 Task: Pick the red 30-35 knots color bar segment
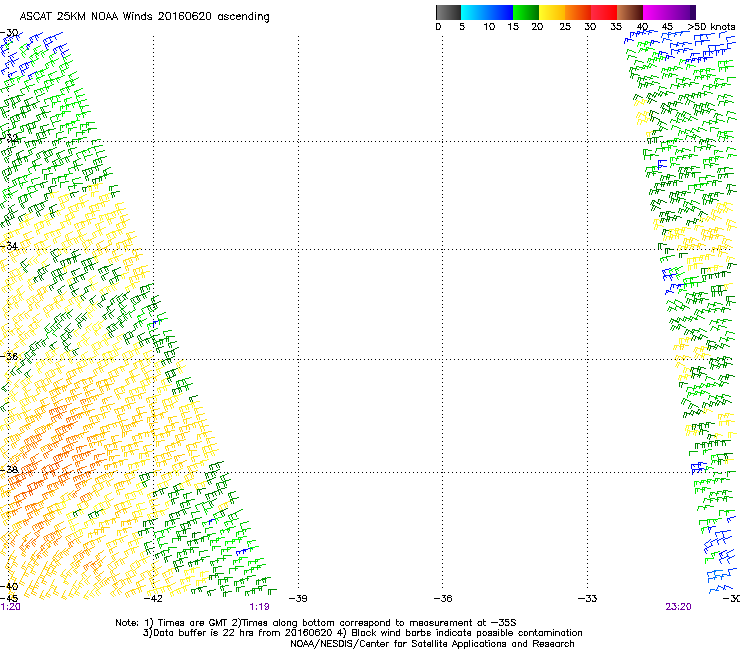click(x=604, y=12)
